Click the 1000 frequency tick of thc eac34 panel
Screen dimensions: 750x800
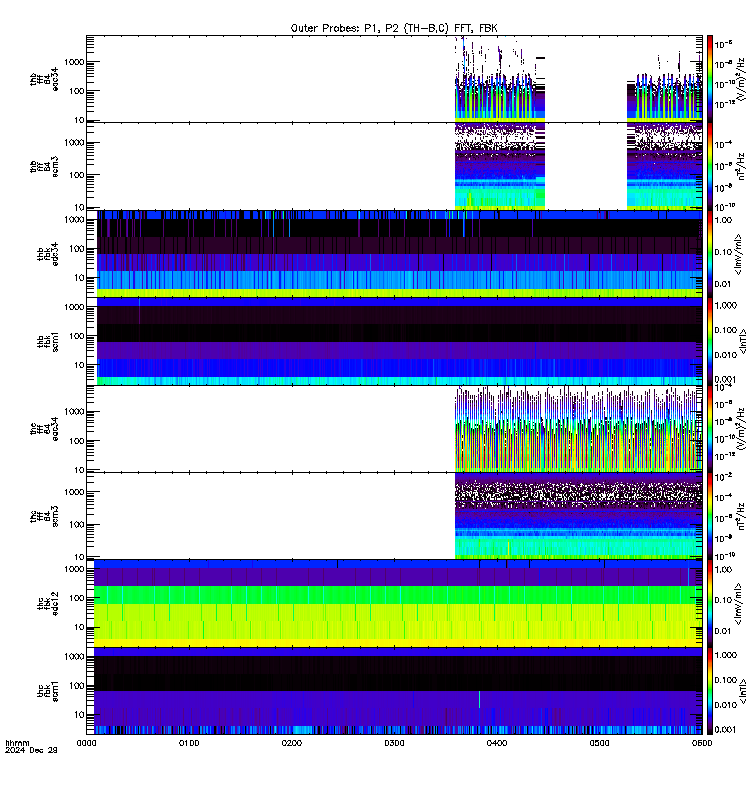(x=74, y=412)
